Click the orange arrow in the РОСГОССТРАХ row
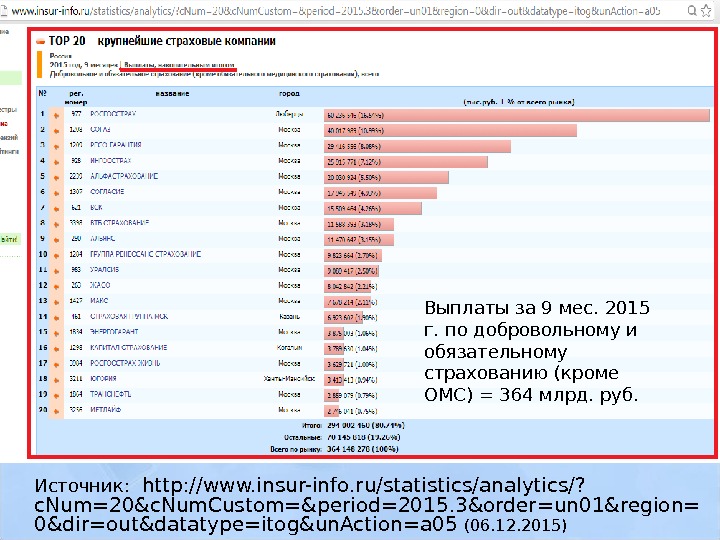The height and width of the screenshot is (540, 720). tap(56, 115)
